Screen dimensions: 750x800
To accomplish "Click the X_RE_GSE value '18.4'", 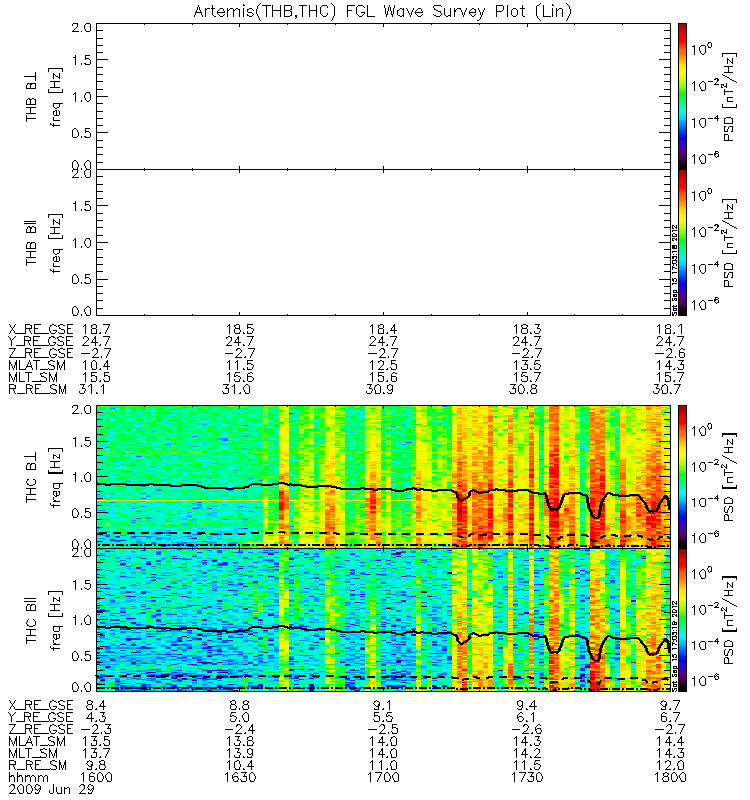I will click(x=383, y=329).
